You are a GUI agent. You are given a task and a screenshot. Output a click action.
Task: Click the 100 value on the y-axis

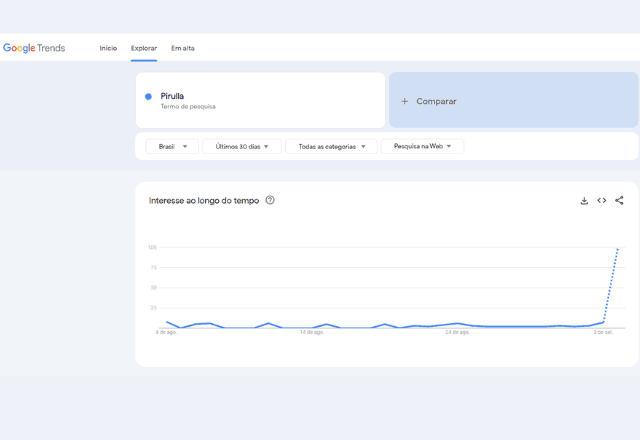(152, 247)
